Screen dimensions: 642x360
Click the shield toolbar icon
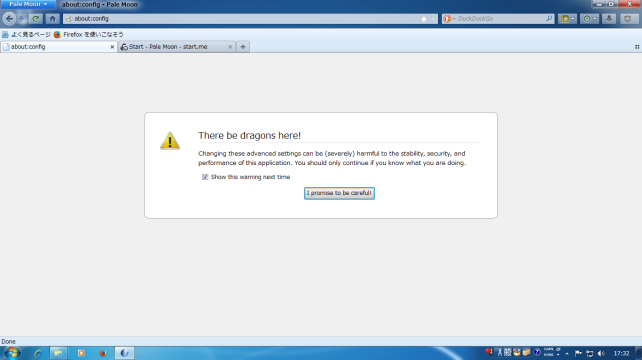point(627,19)
